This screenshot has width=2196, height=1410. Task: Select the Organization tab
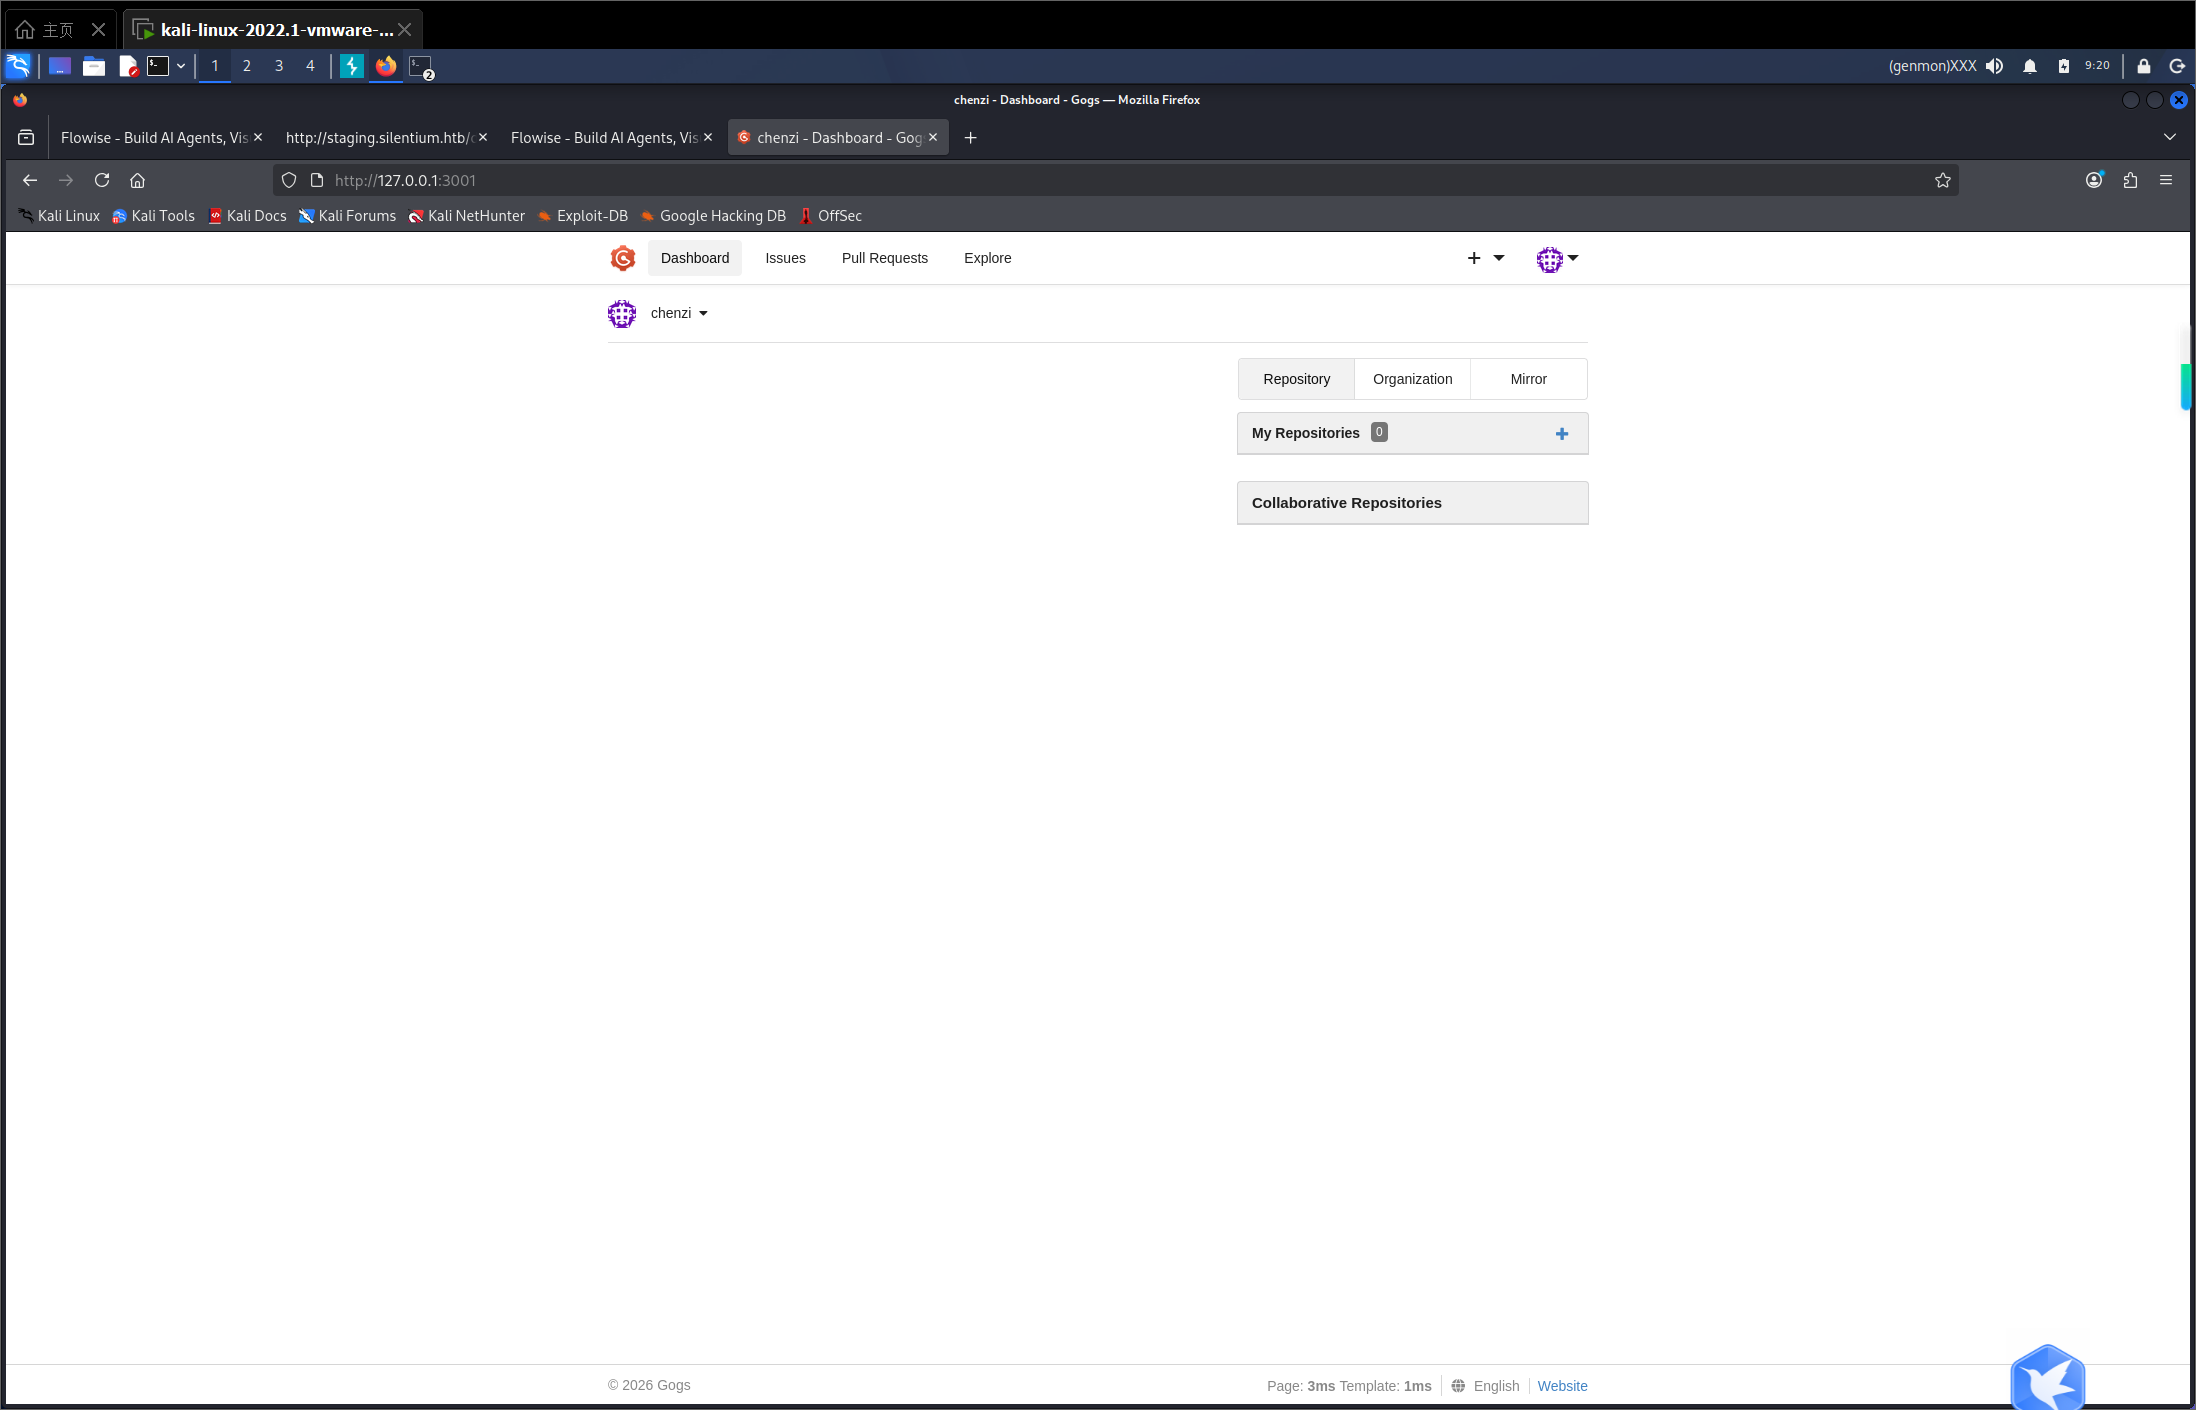point(1412,379)
